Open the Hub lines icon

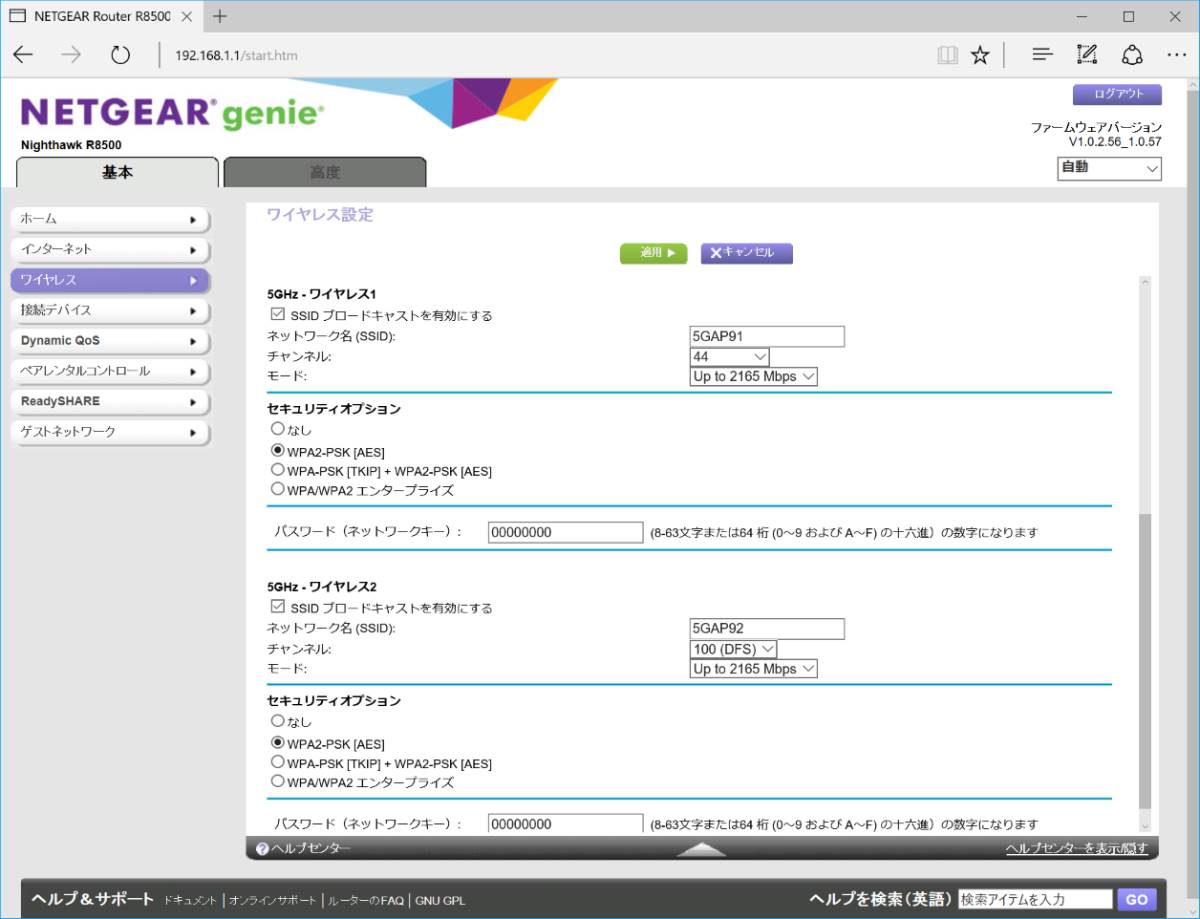pyautogui.click(x=1042, y=55)
